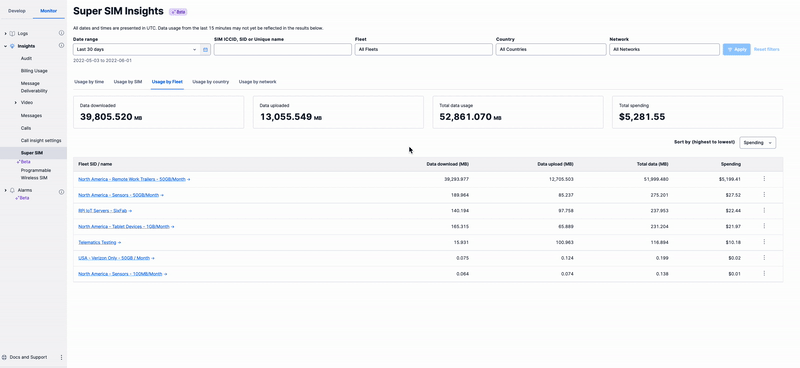Click the Data download (MB) column header
Image resolution: width=800 pixels, height=368 pixels.
click(x=447, y=164)
